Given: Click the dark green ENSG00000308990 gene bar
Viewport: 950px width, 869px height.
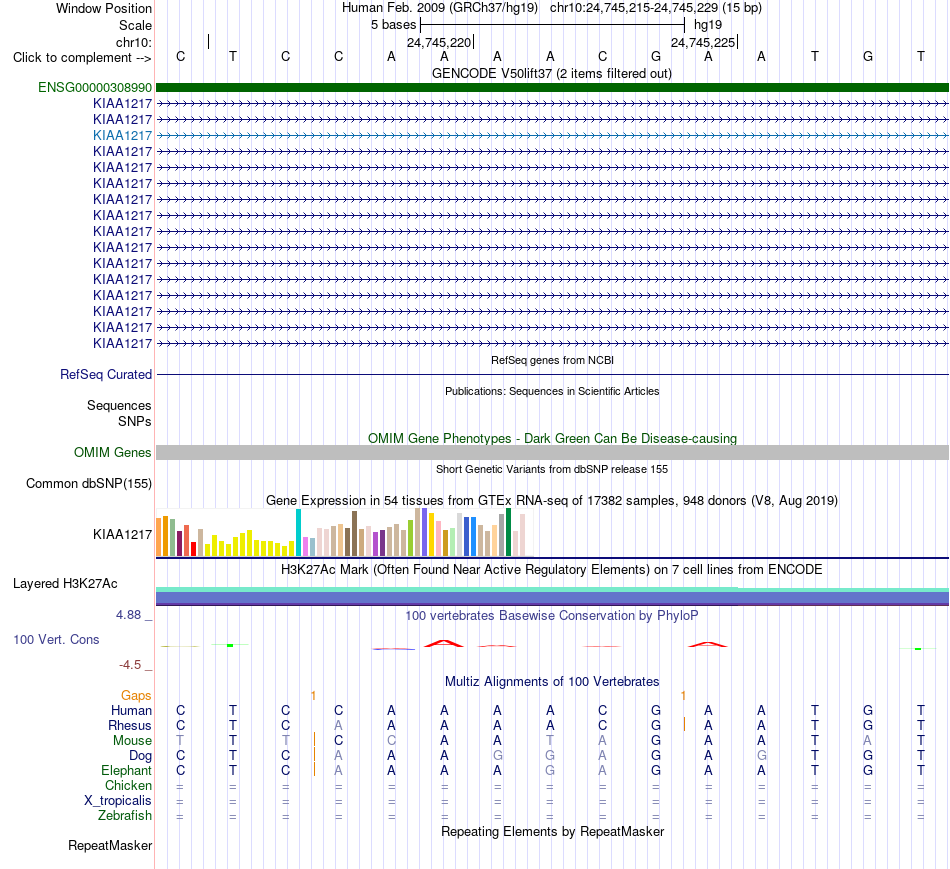Looking at the screenshot, I should [x=553, y=87].
